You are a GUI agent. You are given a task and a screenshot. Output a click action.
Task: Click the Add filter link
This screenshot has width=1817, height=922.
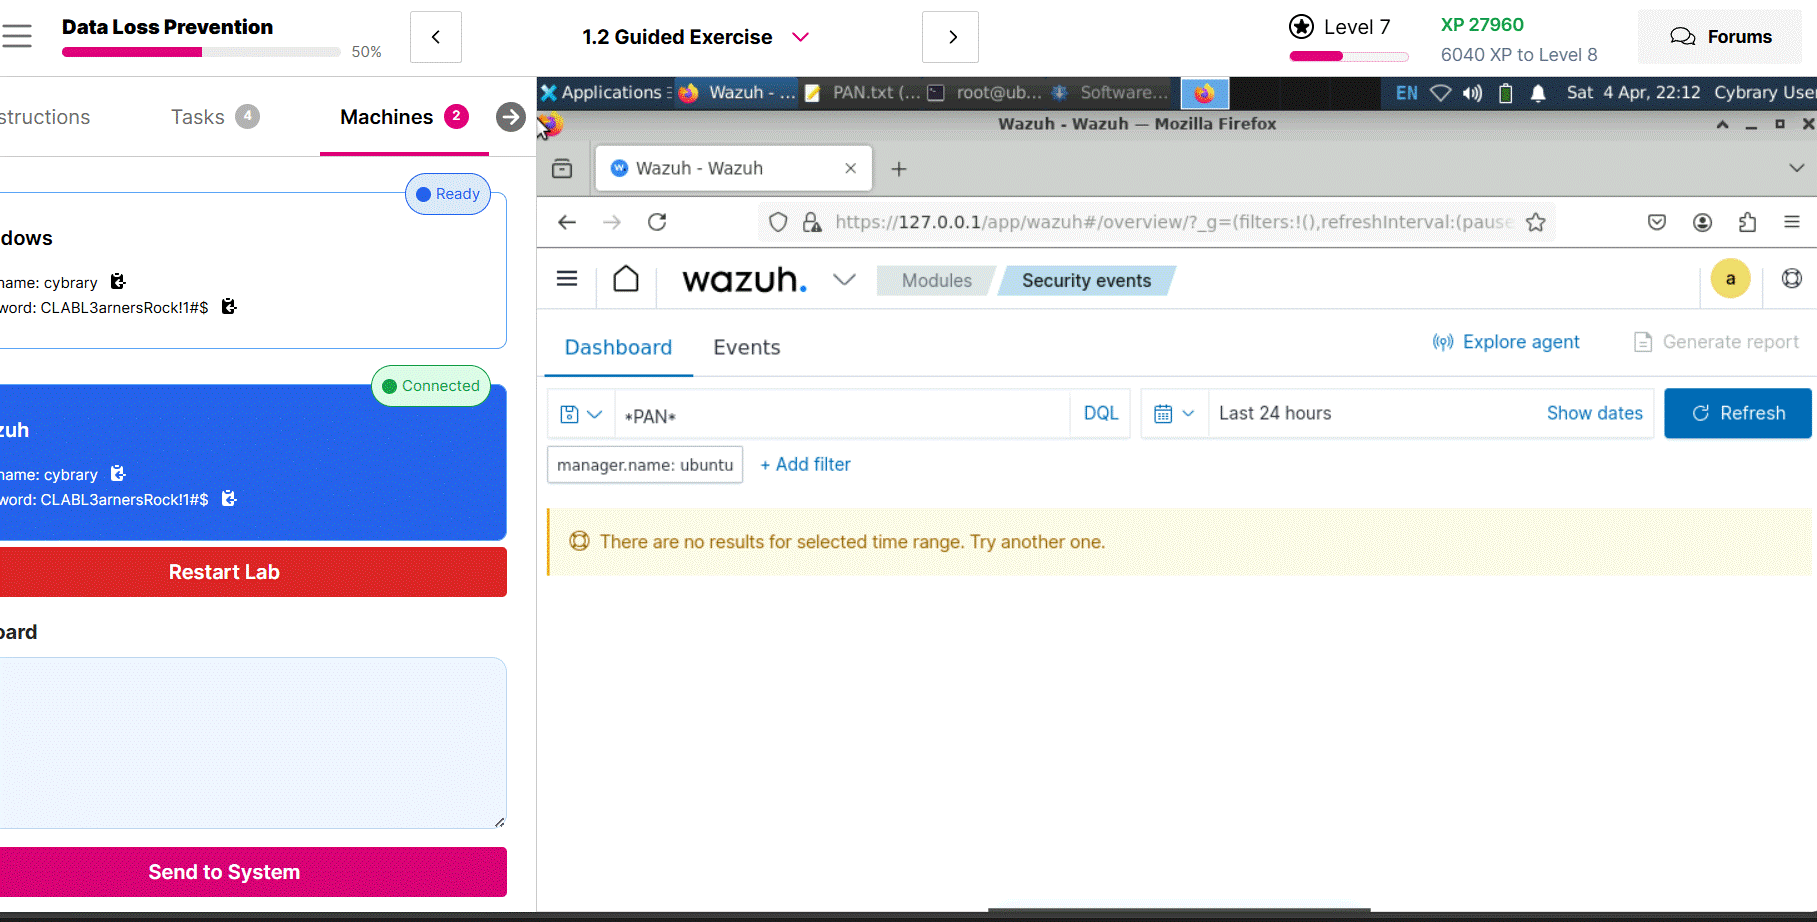(805, 464)
